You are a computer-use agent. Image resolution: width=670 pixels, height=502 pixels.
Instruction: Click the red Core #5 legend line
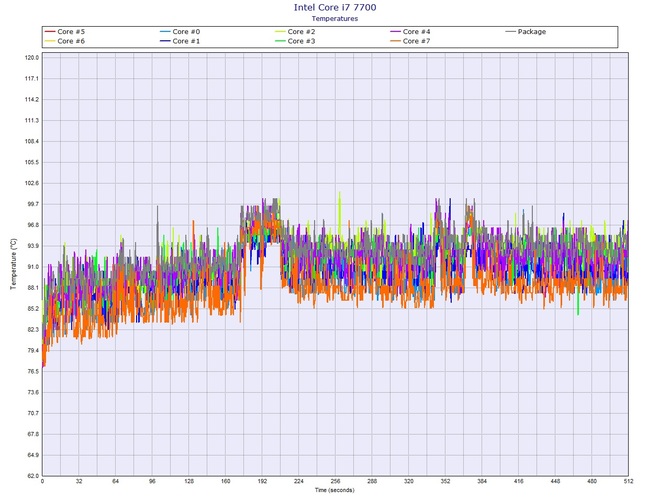pos(50,32)
